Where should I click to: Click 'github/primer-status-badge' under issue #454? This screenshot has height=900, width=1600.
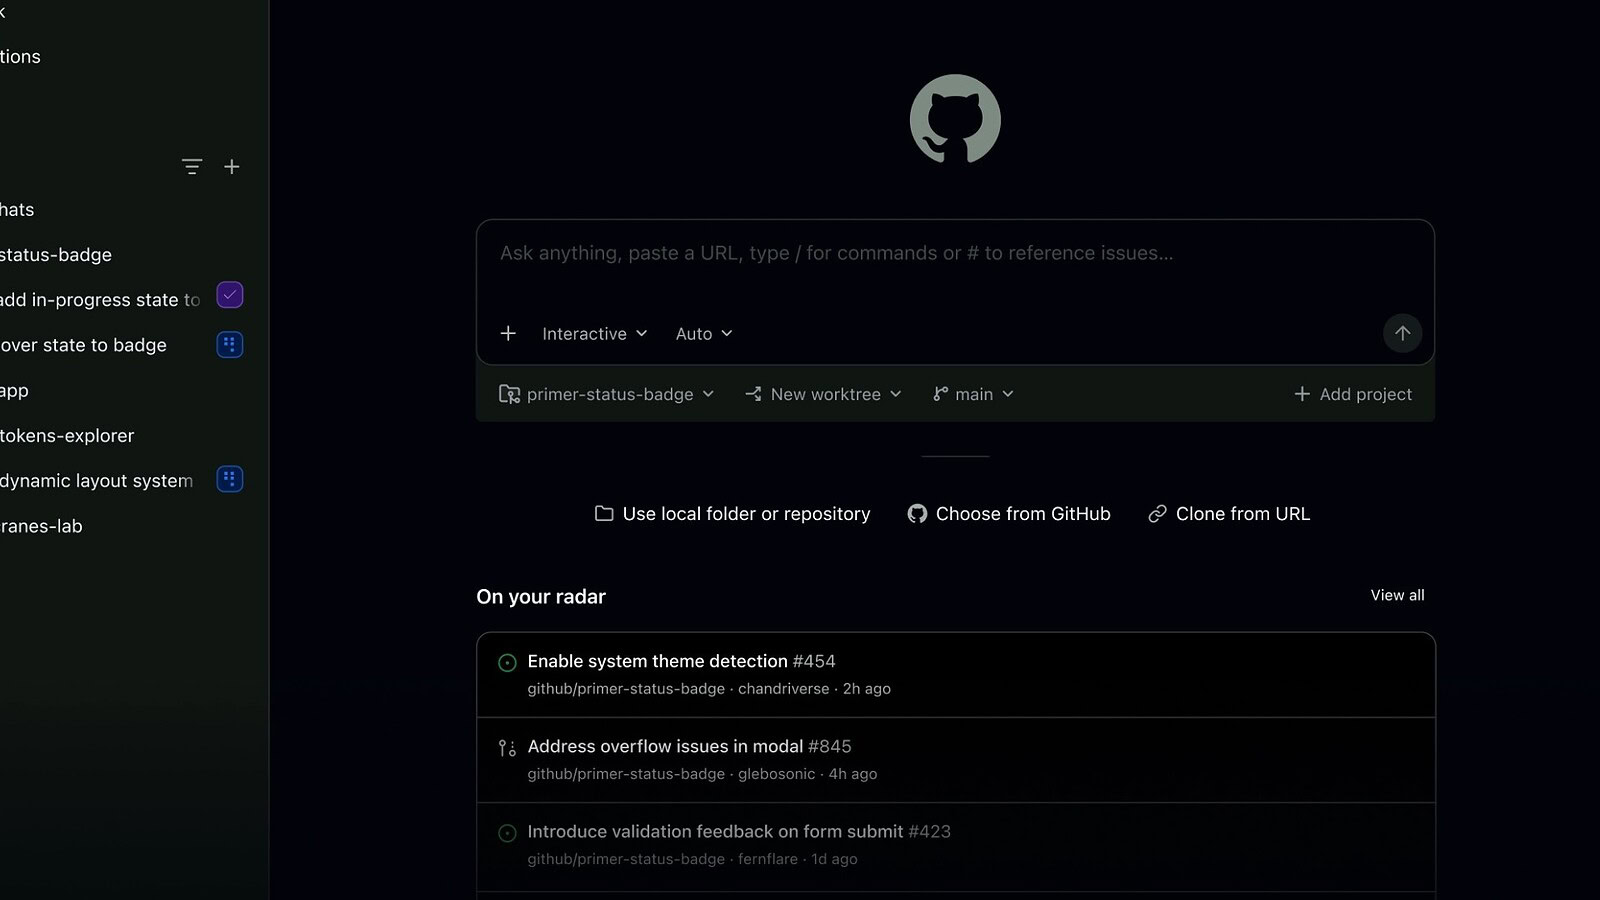(626, 689)
